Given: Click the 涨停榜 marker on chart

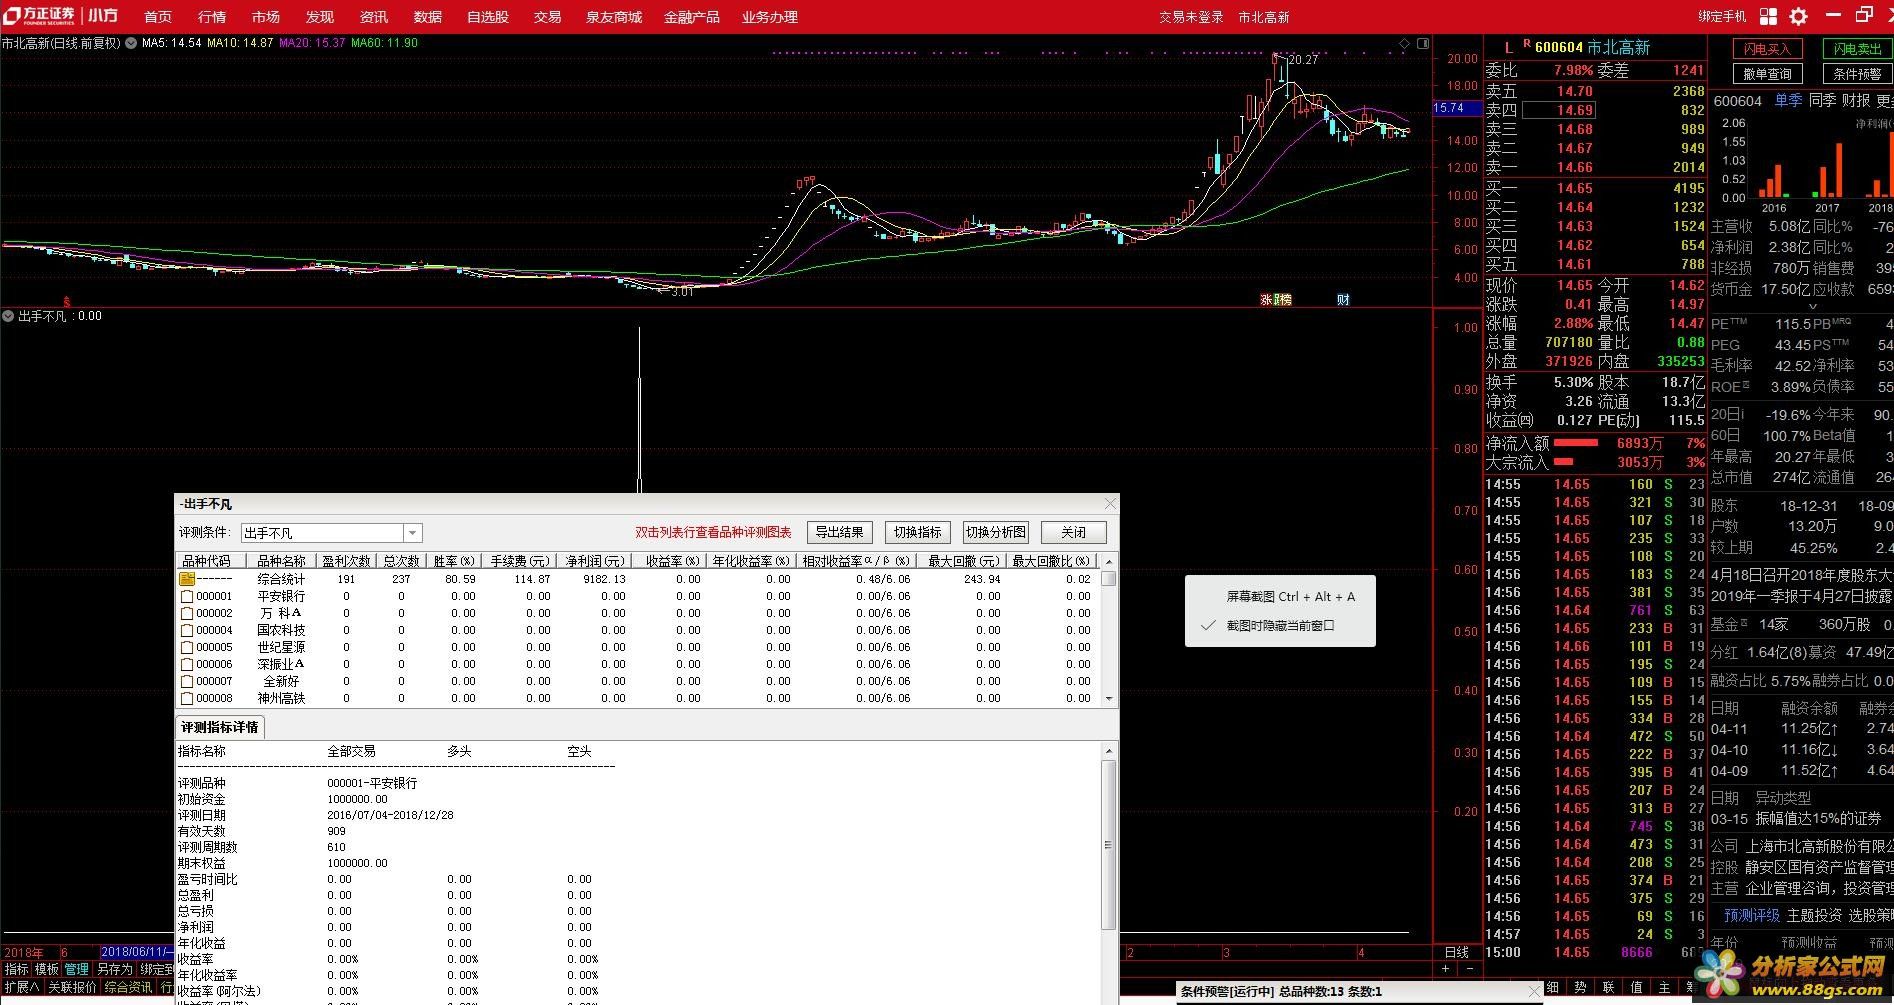Looking at the screenshot, I should click(1275, 299).
